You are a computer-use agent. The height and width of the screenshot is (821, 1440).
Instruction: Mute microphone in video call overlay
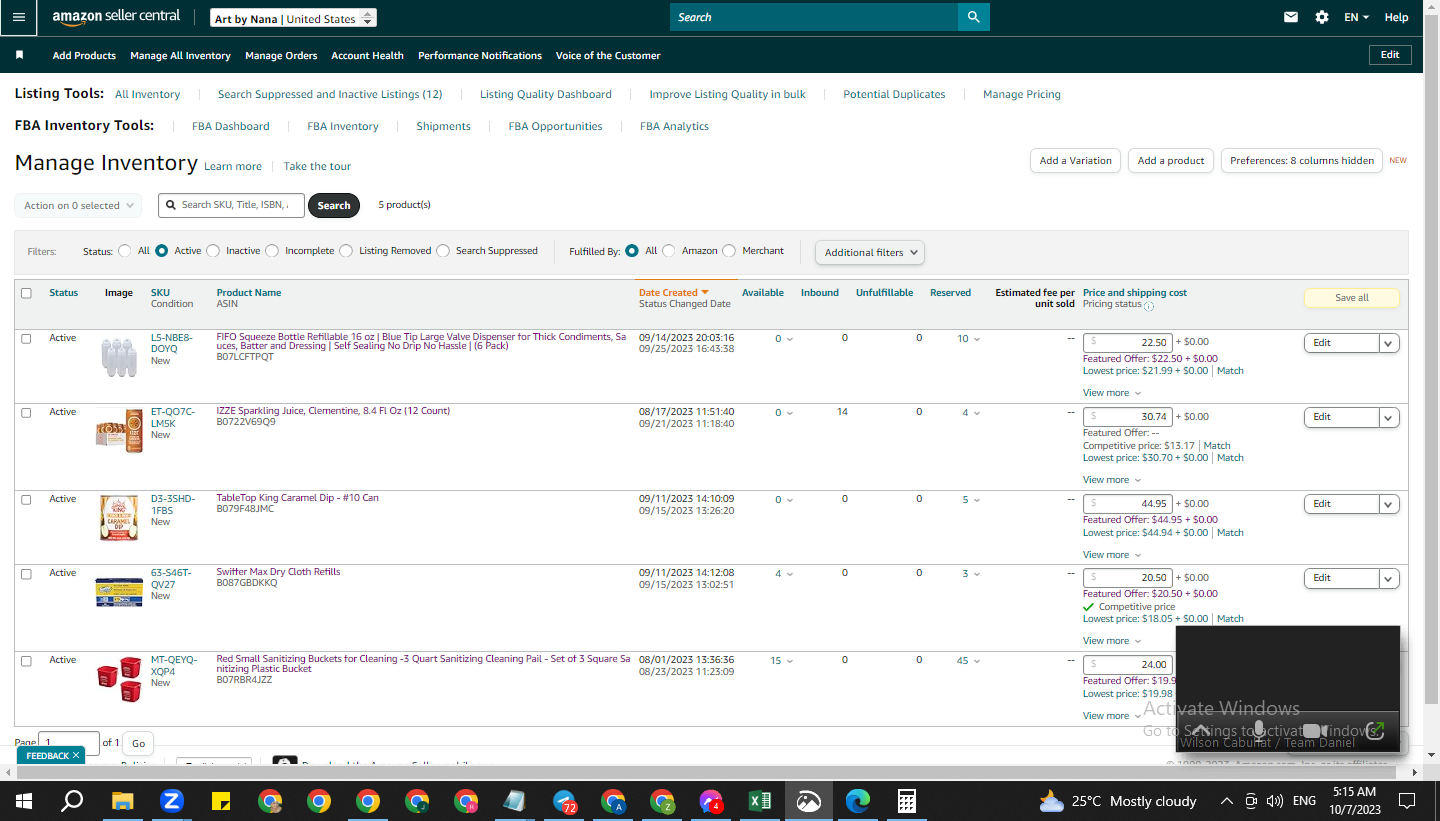tap(1259, 731)
